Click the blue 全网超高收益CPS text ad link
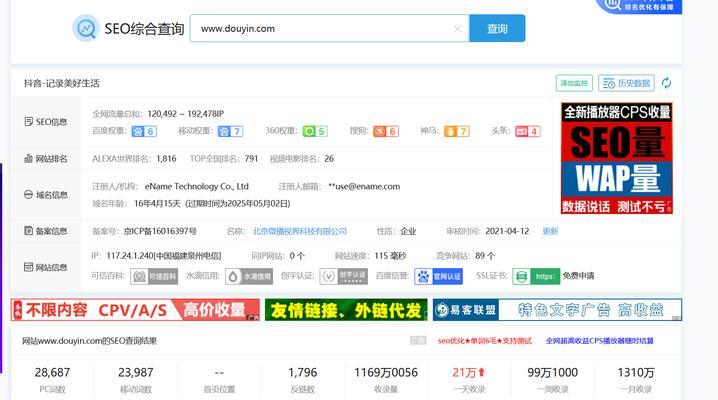The image size is (718, 400). (600, 341)
